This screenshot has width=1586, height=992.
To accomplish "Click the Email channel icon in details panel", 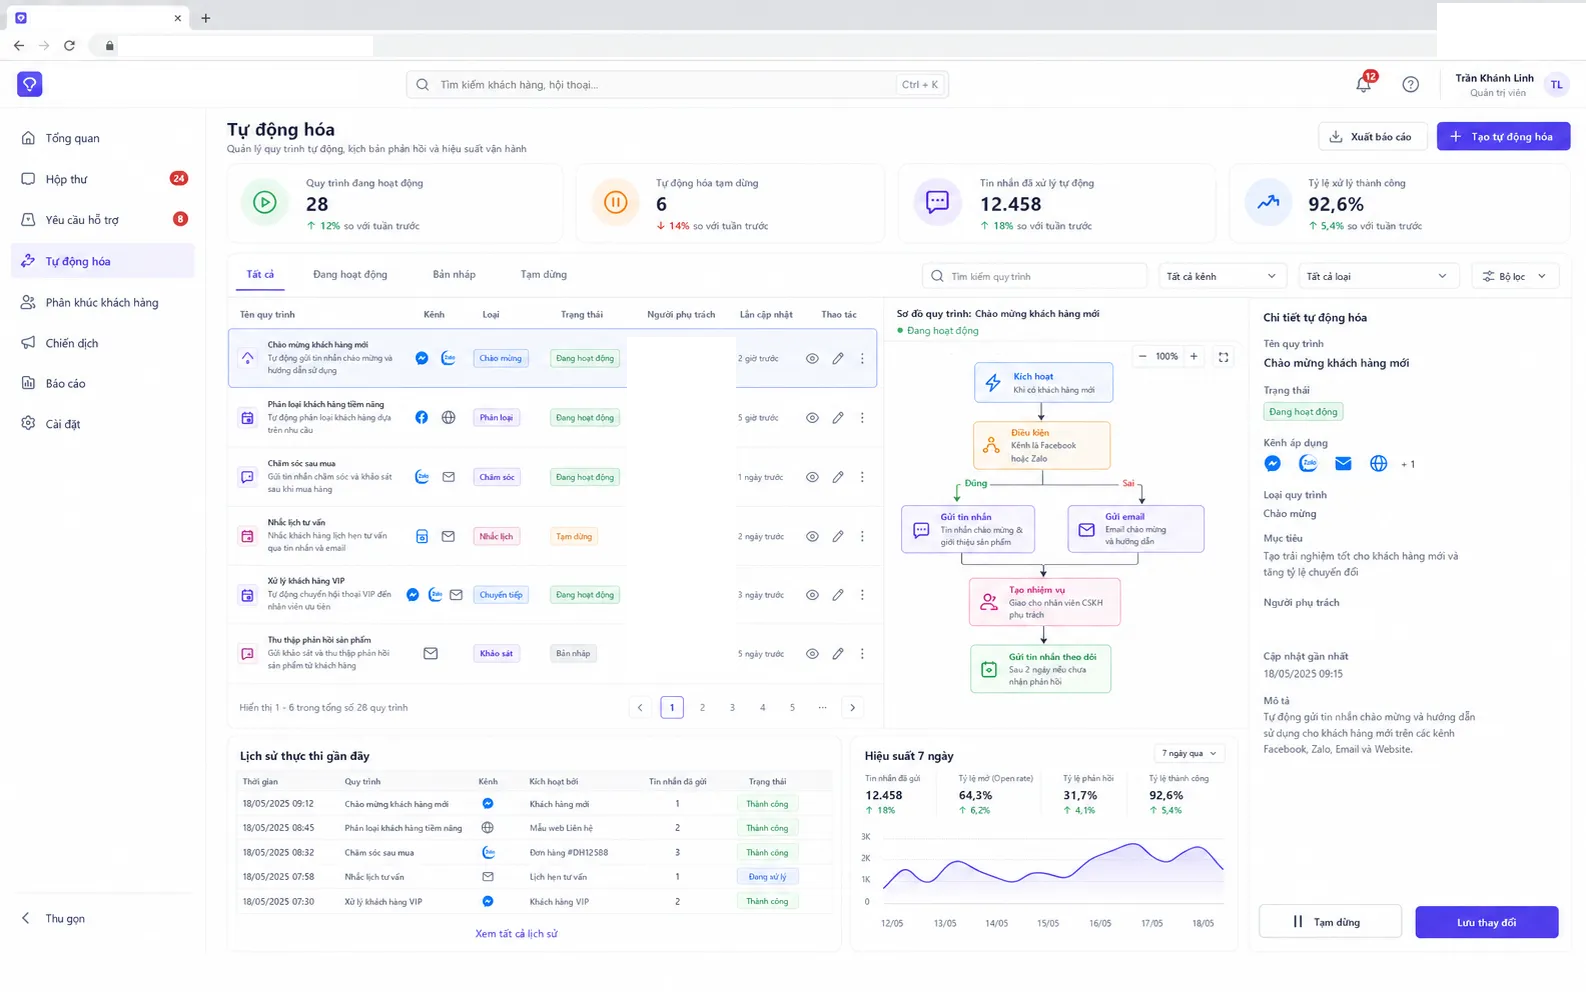I will (1343, 463).
